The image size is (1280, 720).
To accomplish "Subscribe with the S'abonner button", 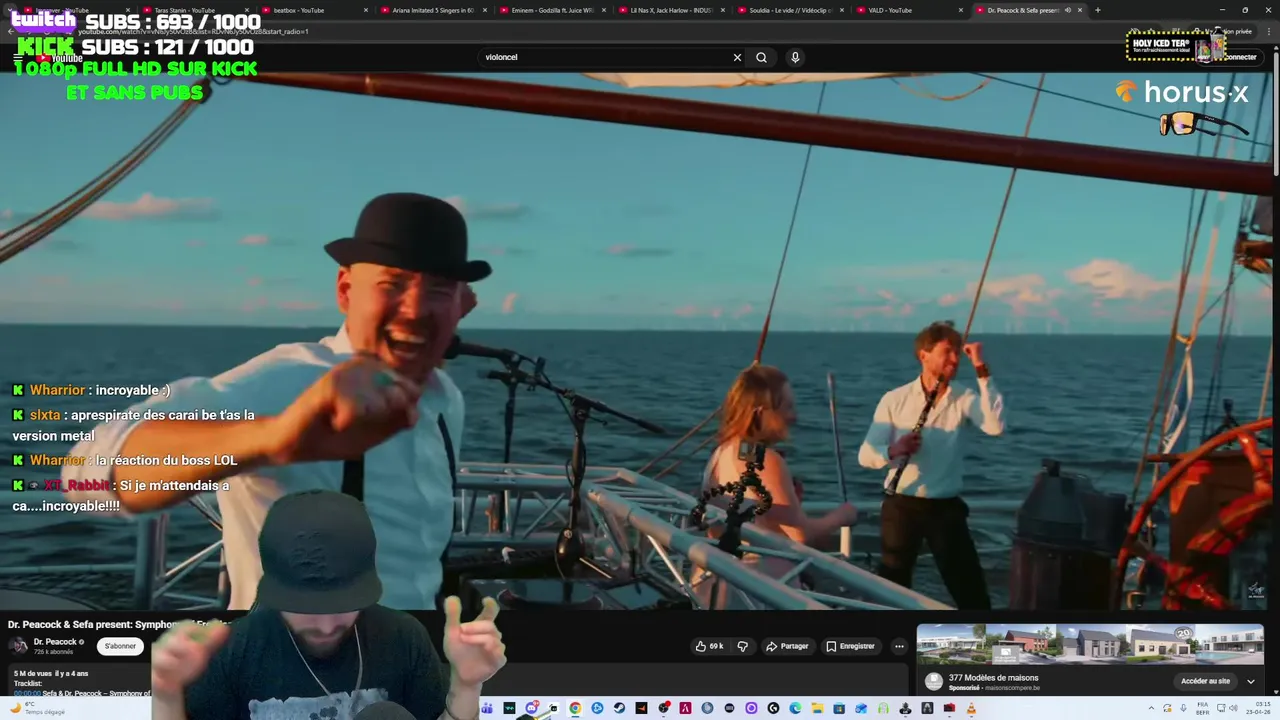I will tap(121, 646).
